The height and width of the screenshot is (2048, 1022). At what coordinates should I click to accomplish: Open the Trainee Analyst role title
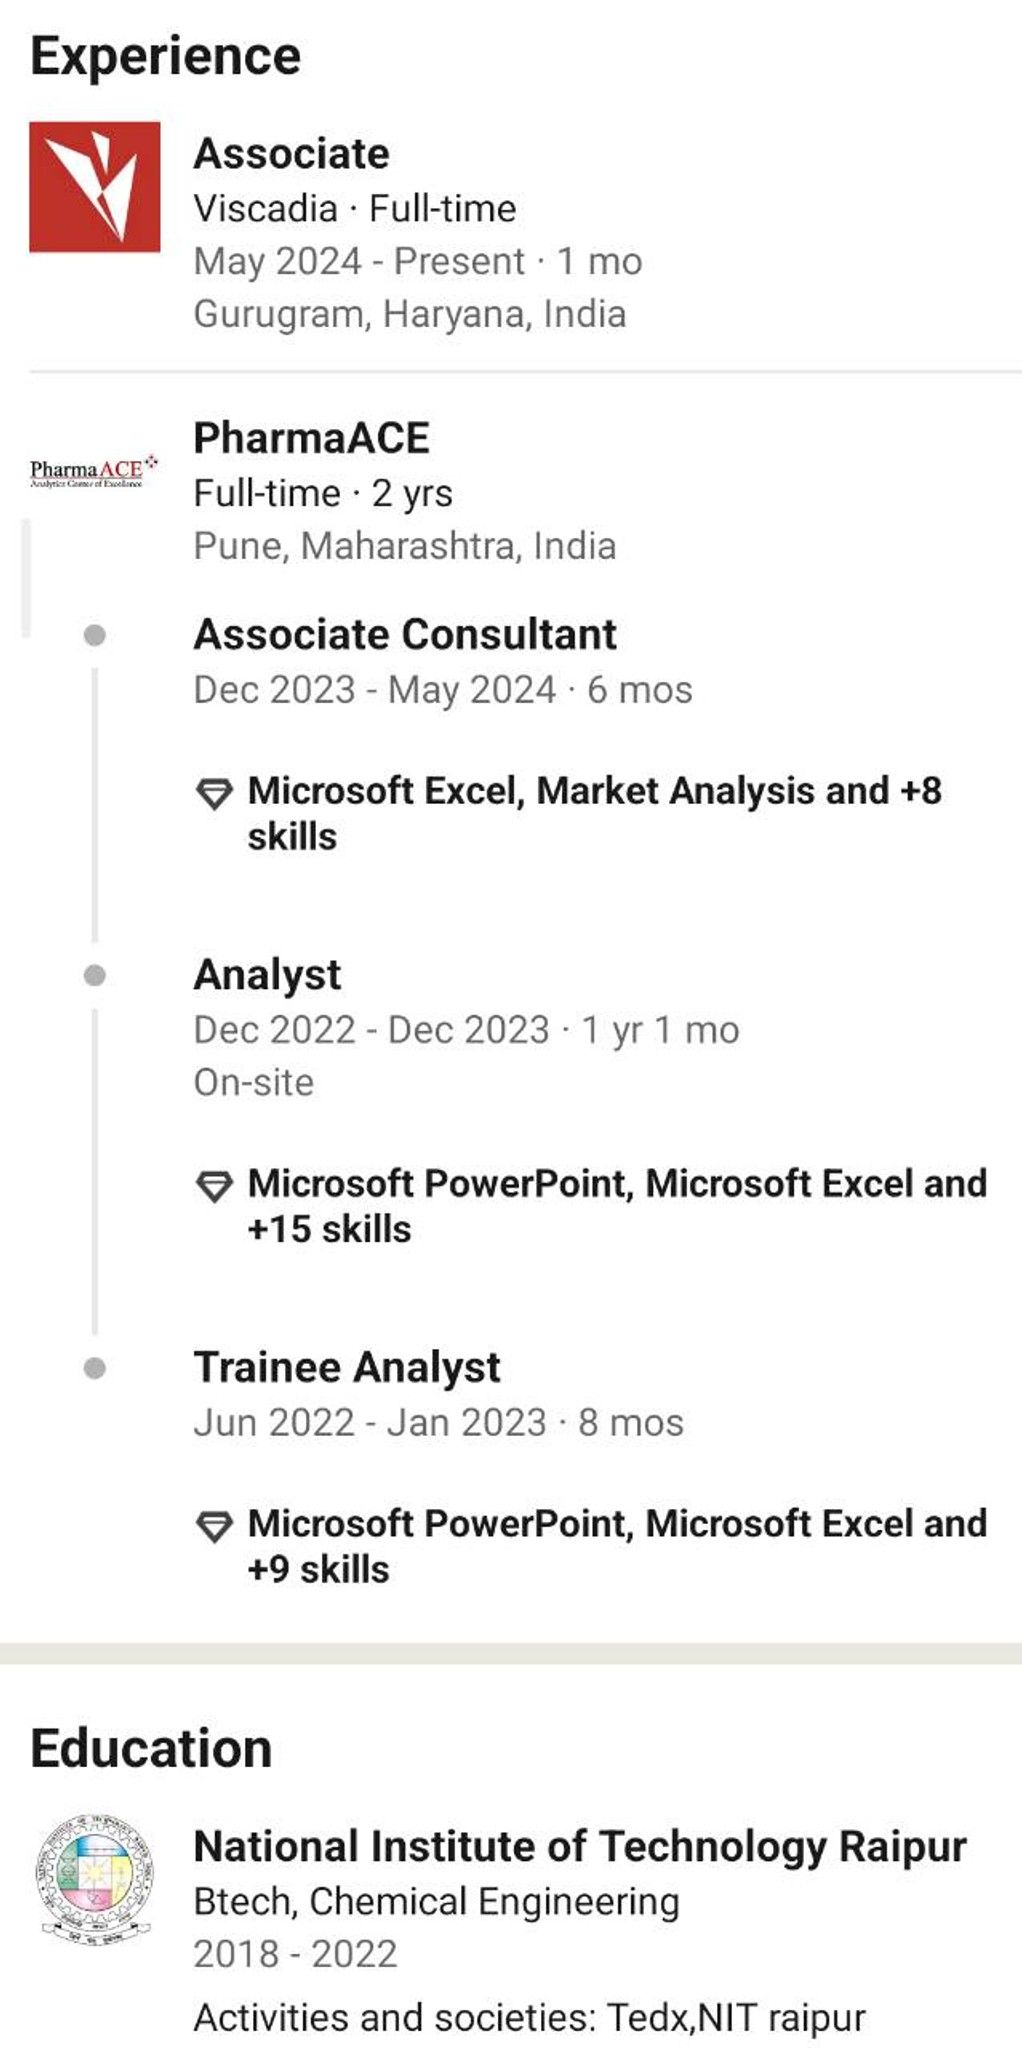[x=347, y=1367]
